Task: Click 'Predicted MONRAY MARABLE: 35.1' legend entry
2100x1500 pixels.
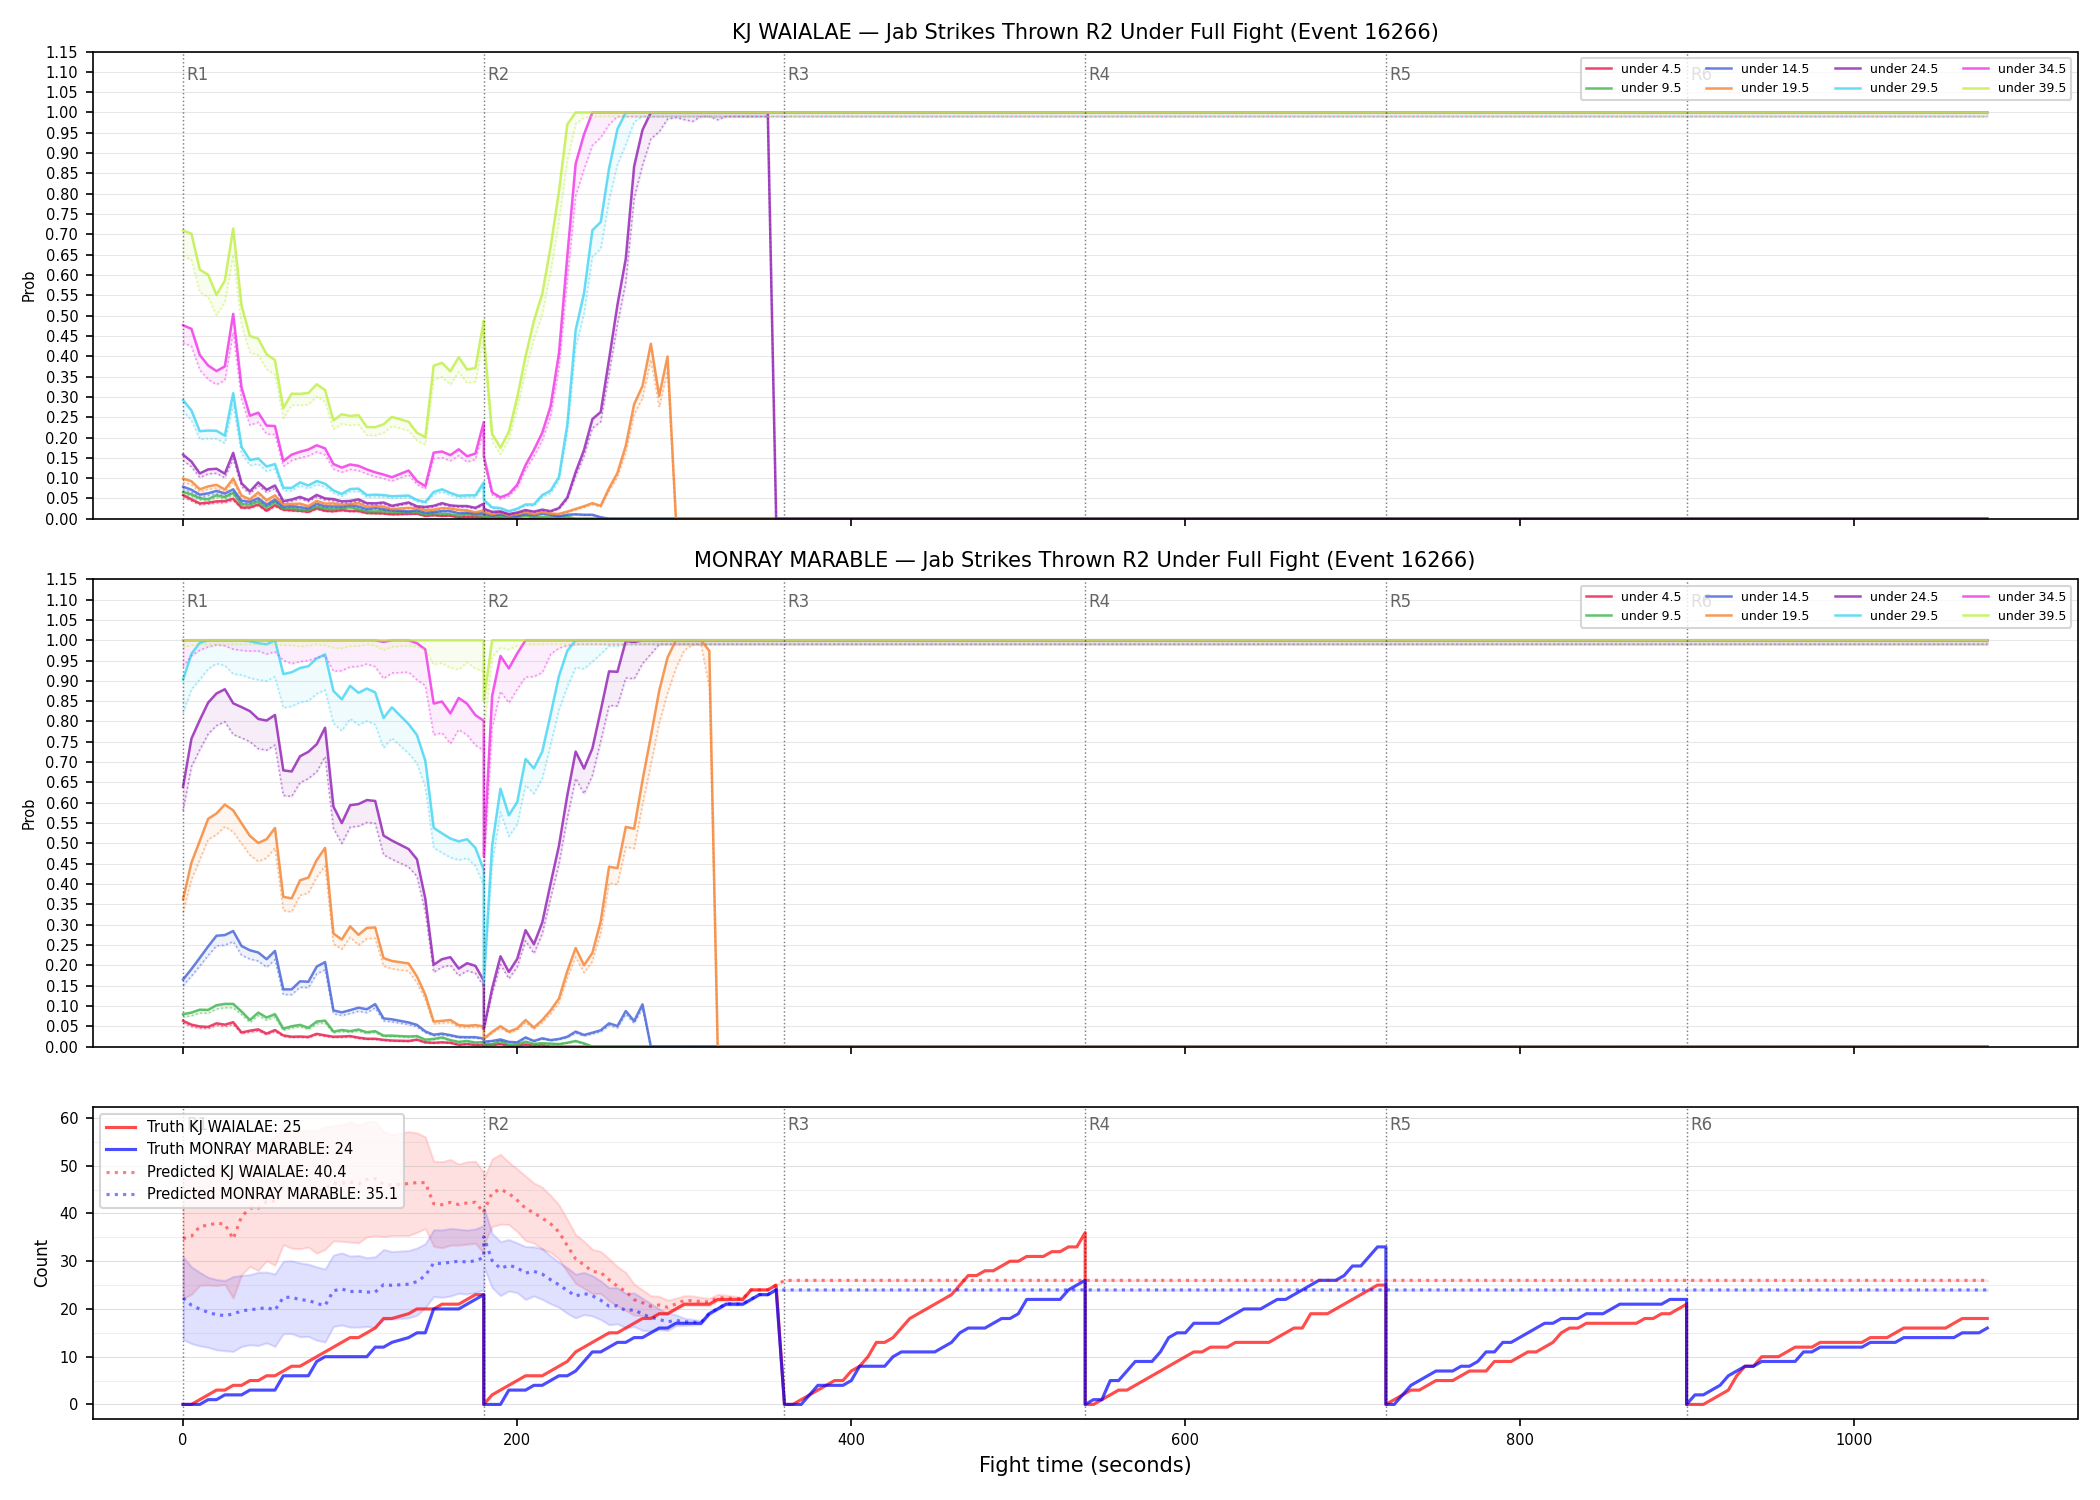Action: [252, 1194]
